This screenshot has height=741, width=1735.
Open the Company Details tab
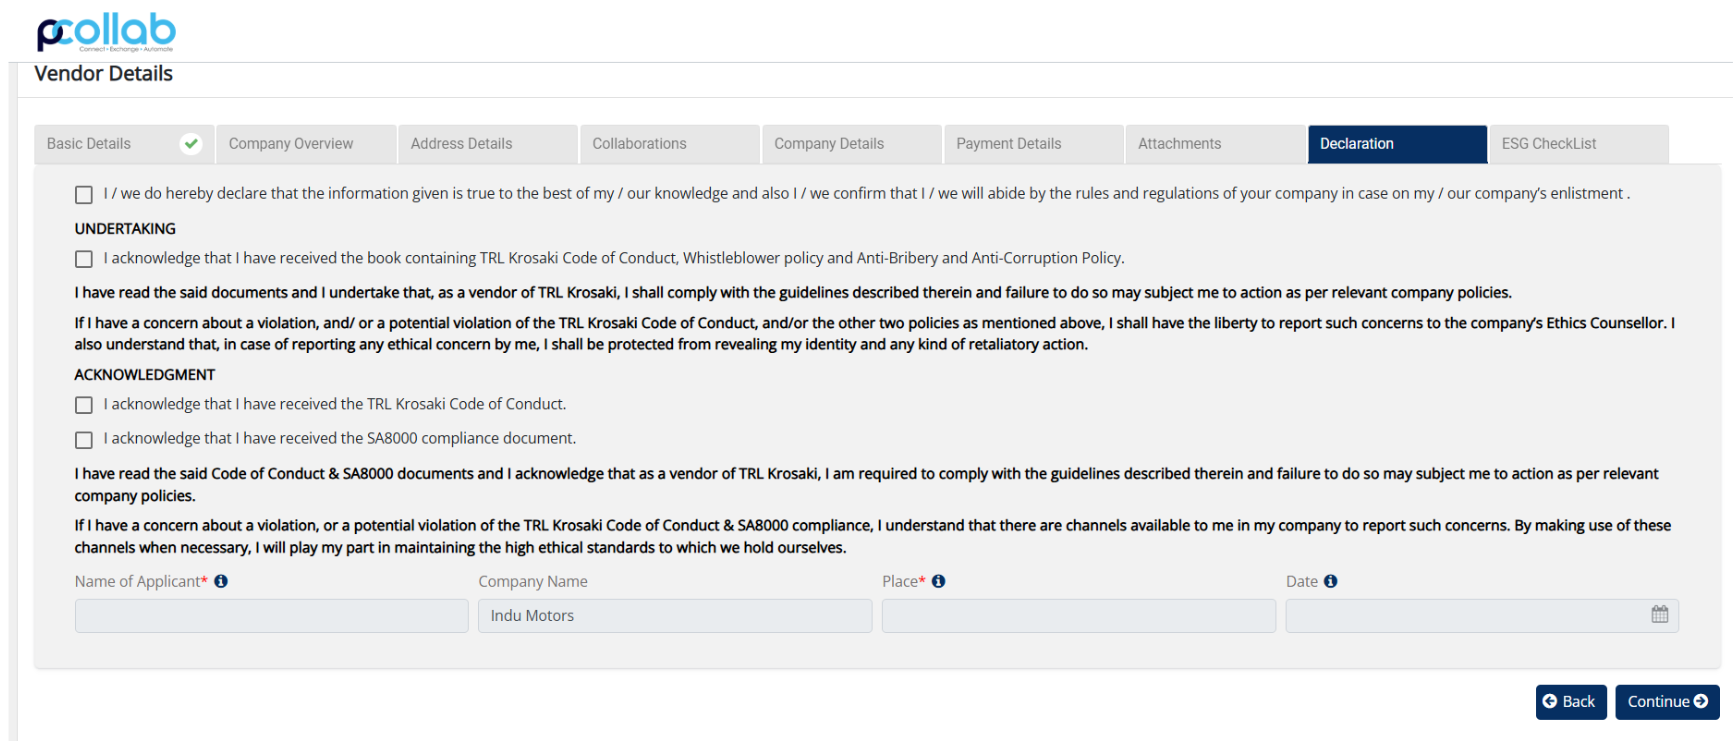pos(852,144)
